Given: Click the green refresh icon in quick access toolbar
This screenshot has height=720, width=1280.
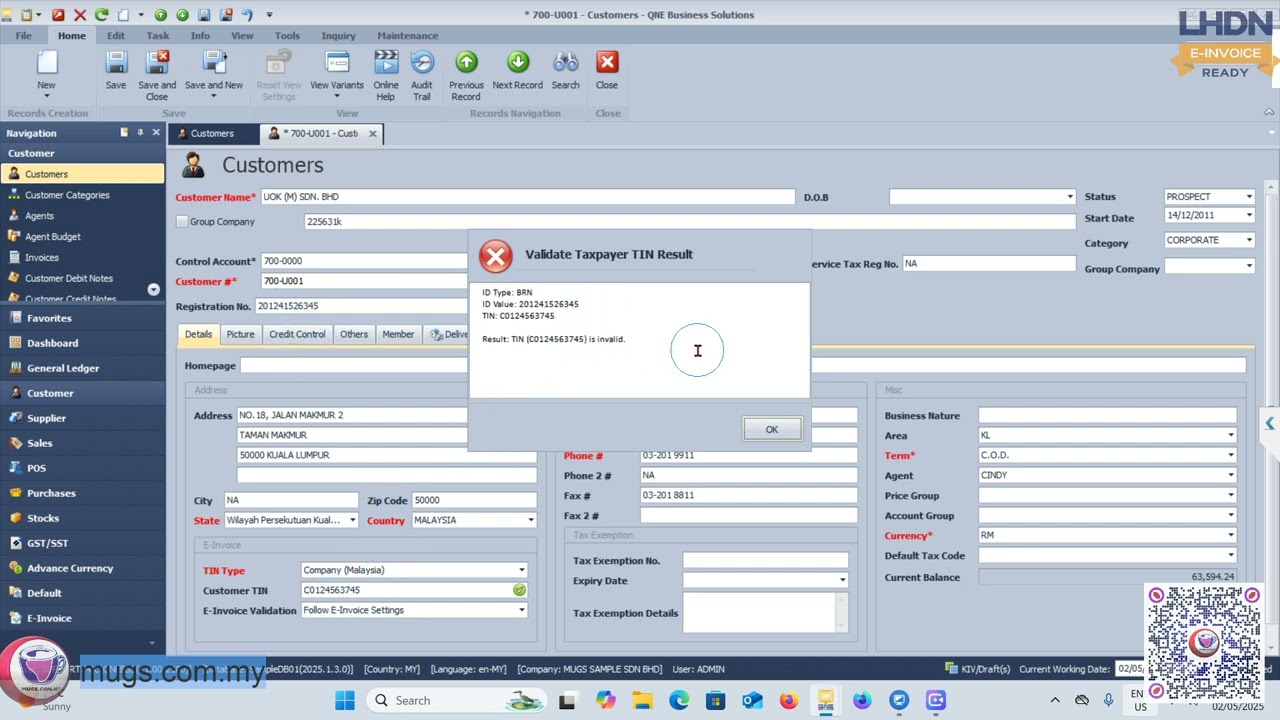Looking at the screenshot, I should [x=101, y=15].
